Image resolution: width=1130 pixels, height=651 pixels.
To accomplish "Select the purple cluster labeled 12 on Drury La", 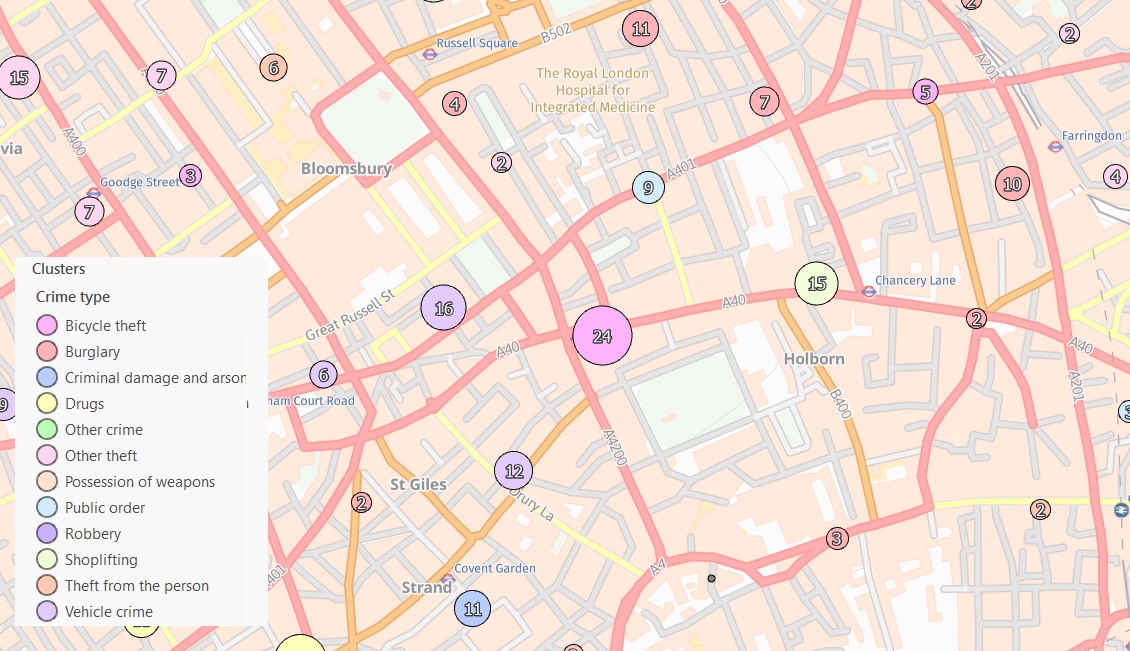I will coord(514,471).
